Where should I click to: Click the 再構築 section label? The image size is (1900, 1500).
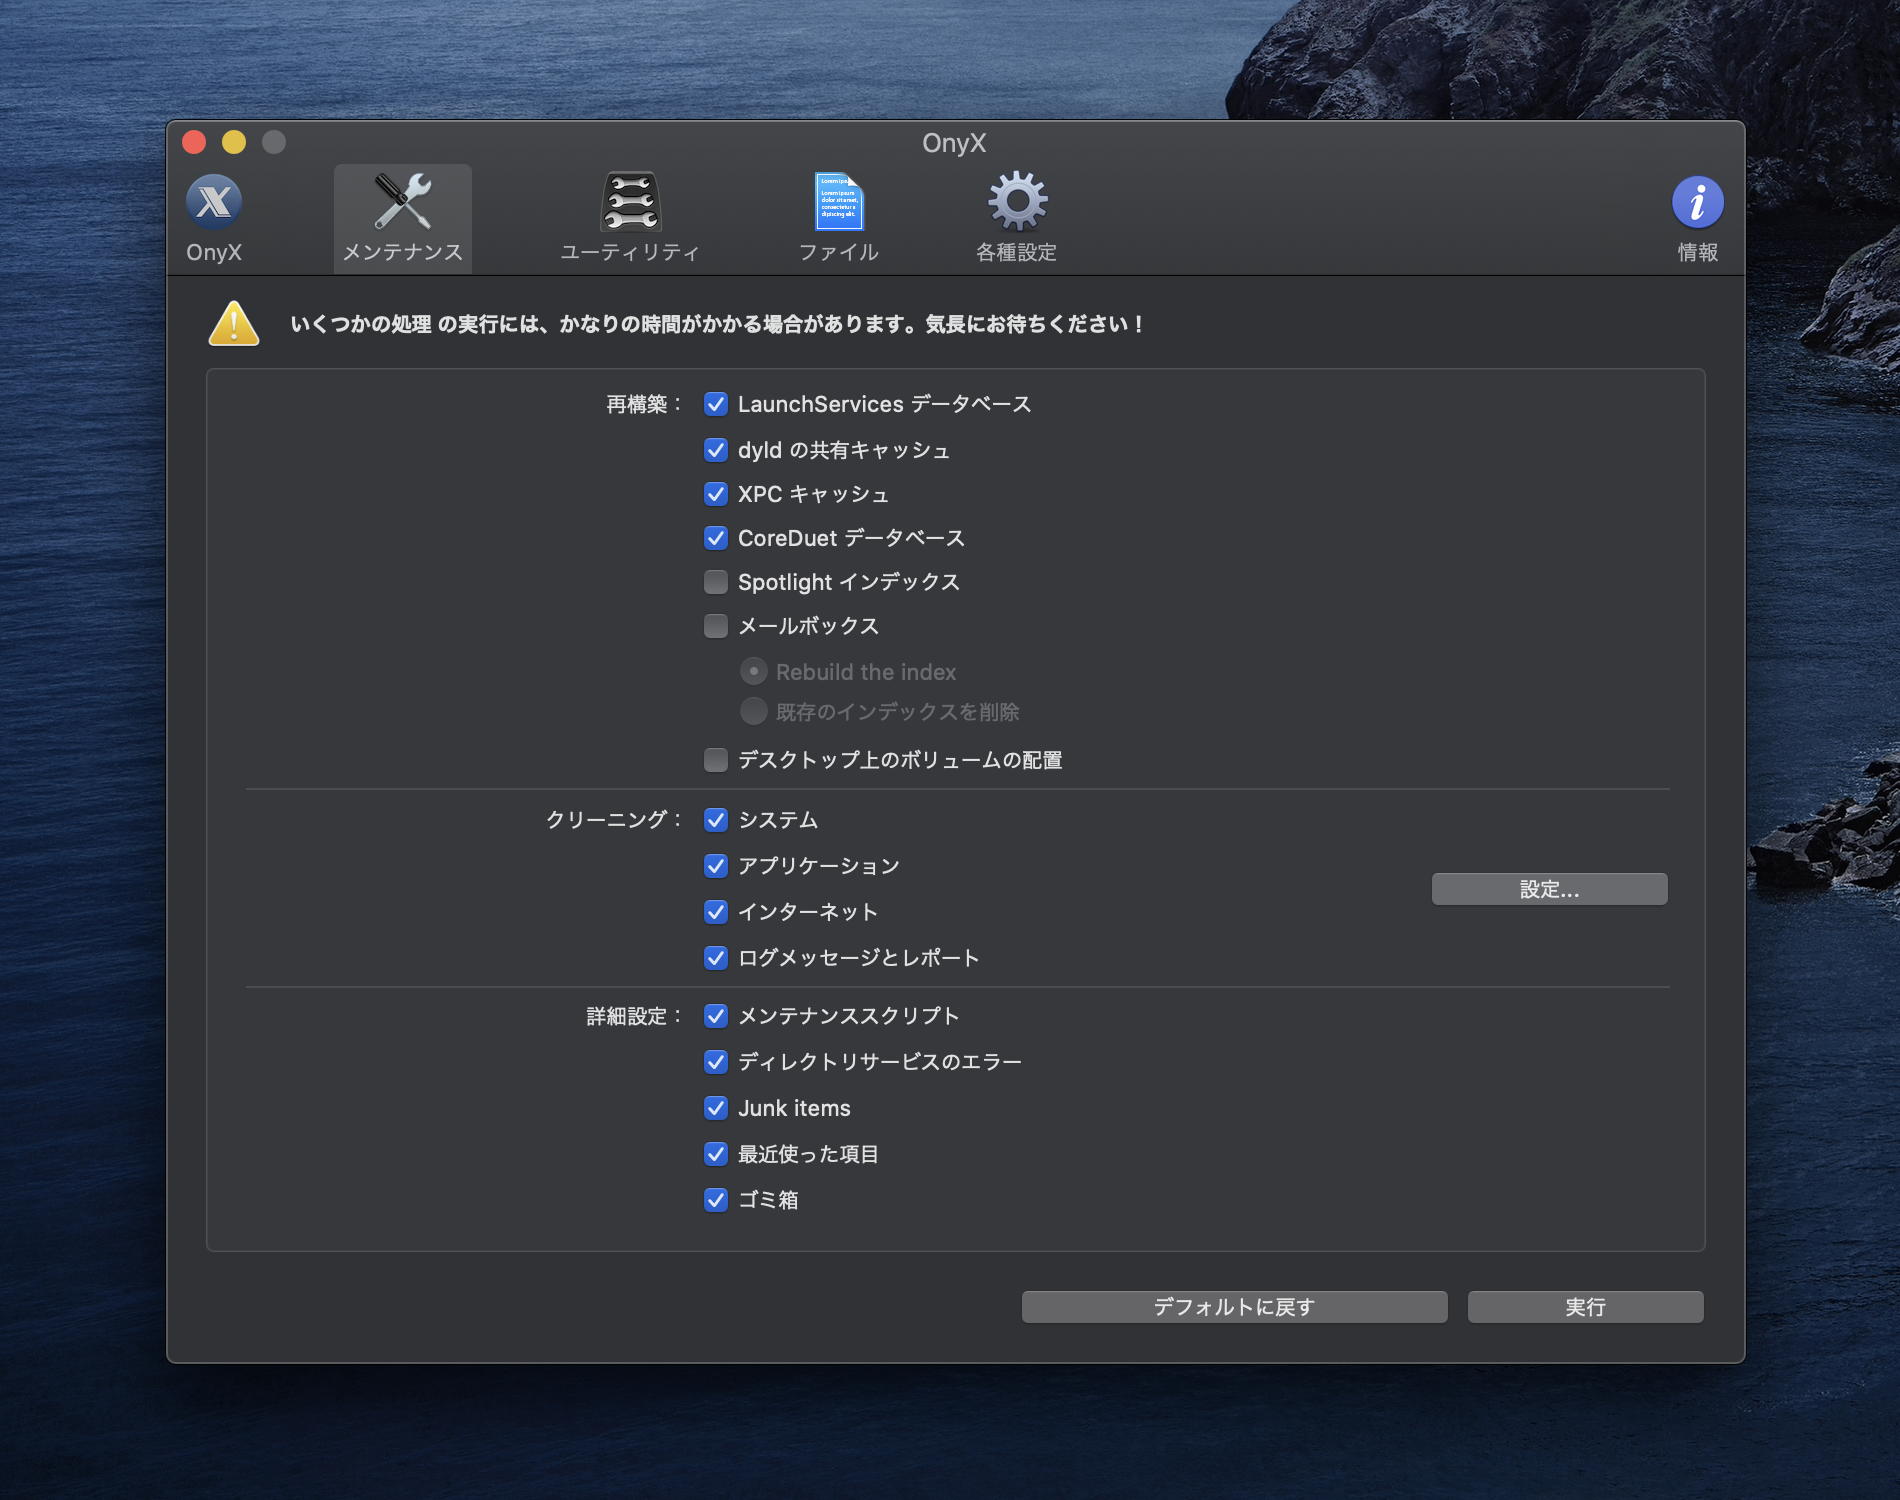pyautogui.click(x=644, y=404)
